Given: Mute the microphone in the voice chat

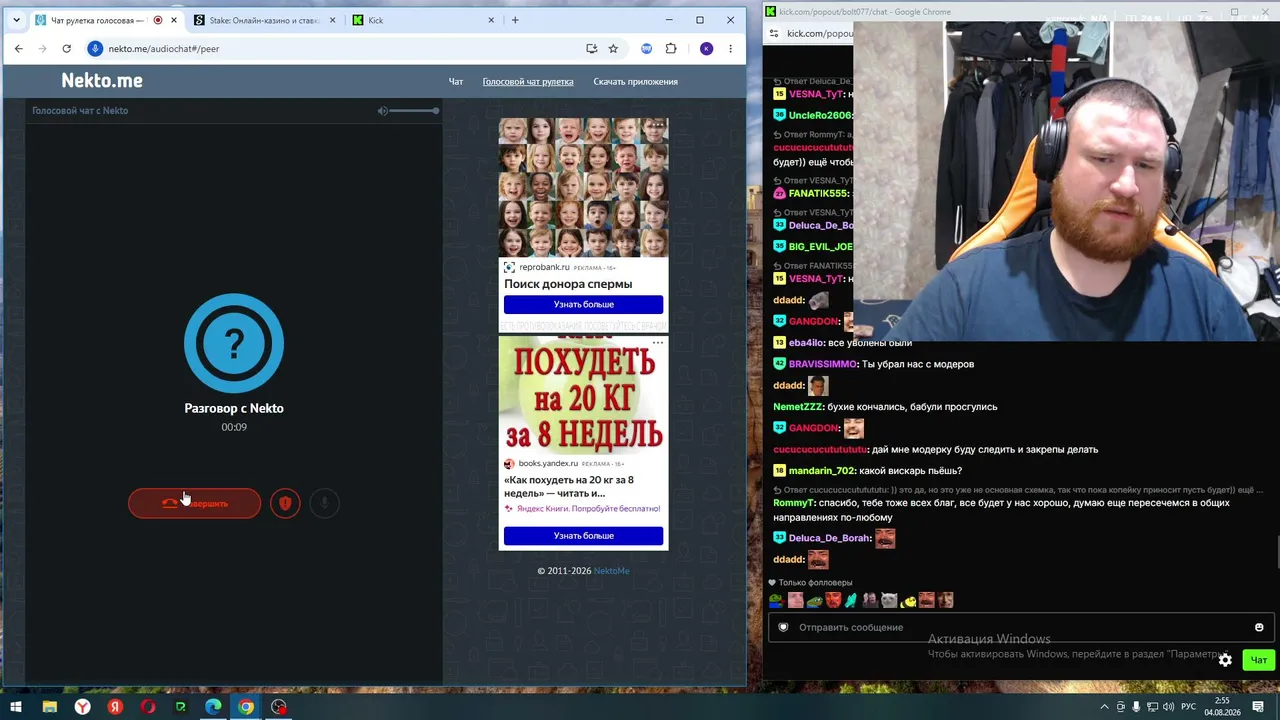Looking at the screenshot, I should [x=324, y=503].
